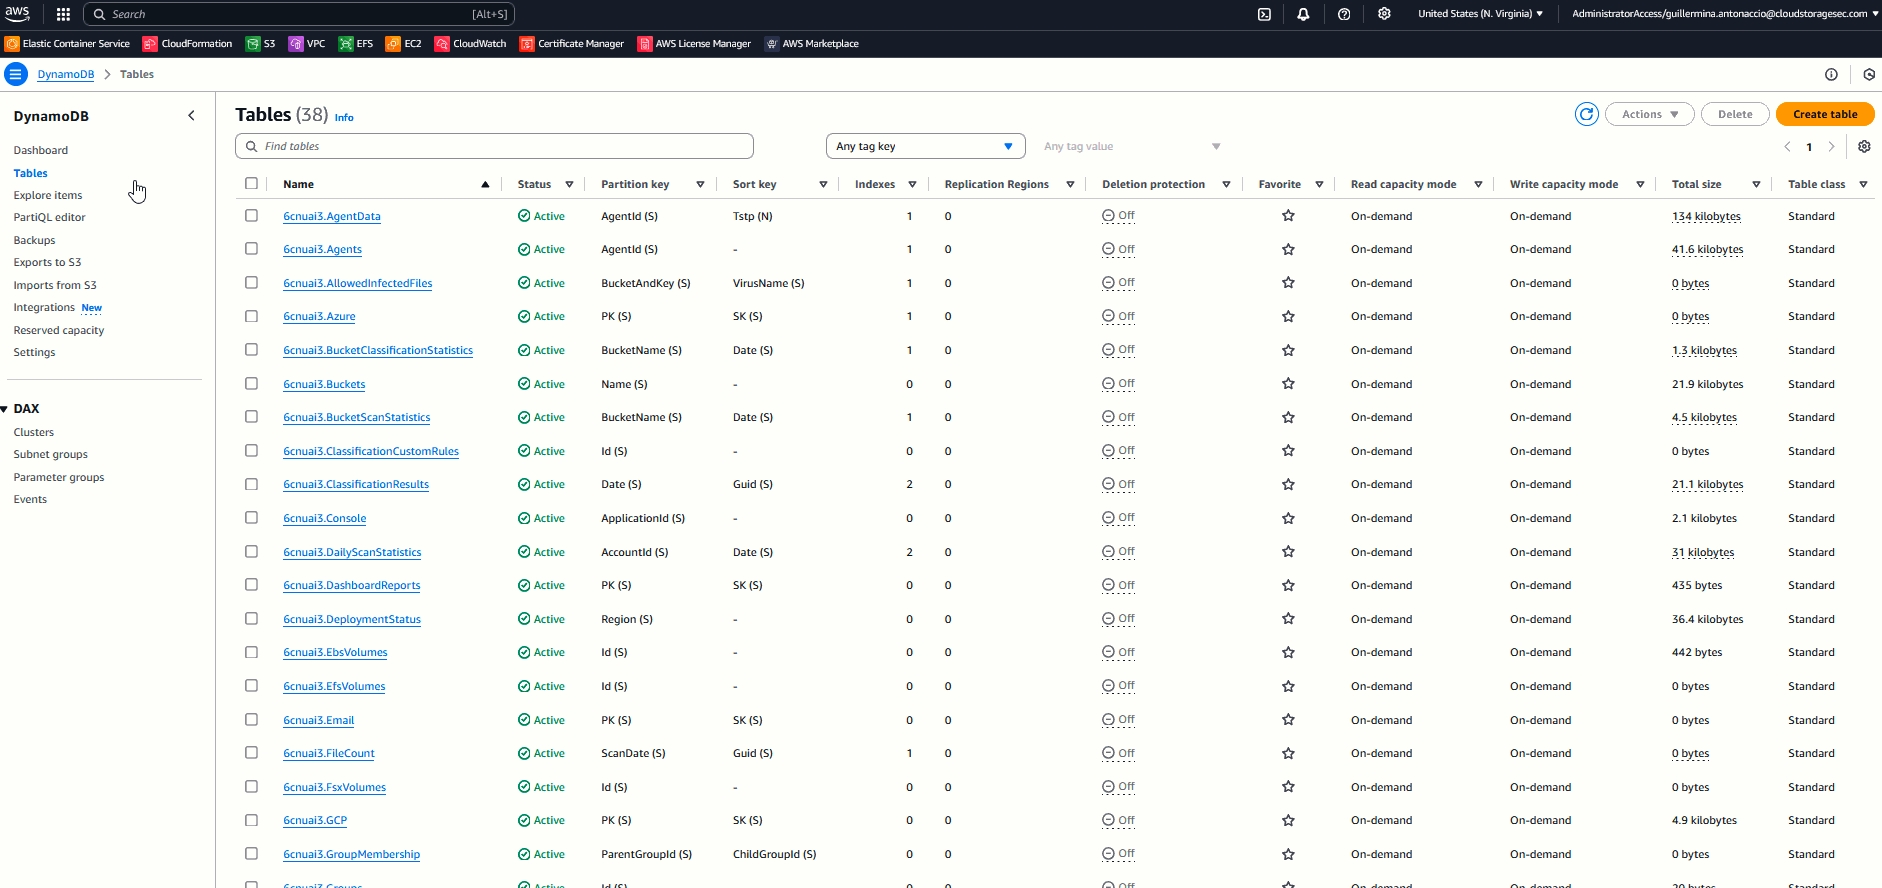Viewport: 1882px width, 888px height.
Task: Star the 6cnuai3.Buckets table as favorite
Action: [1288, 384]
